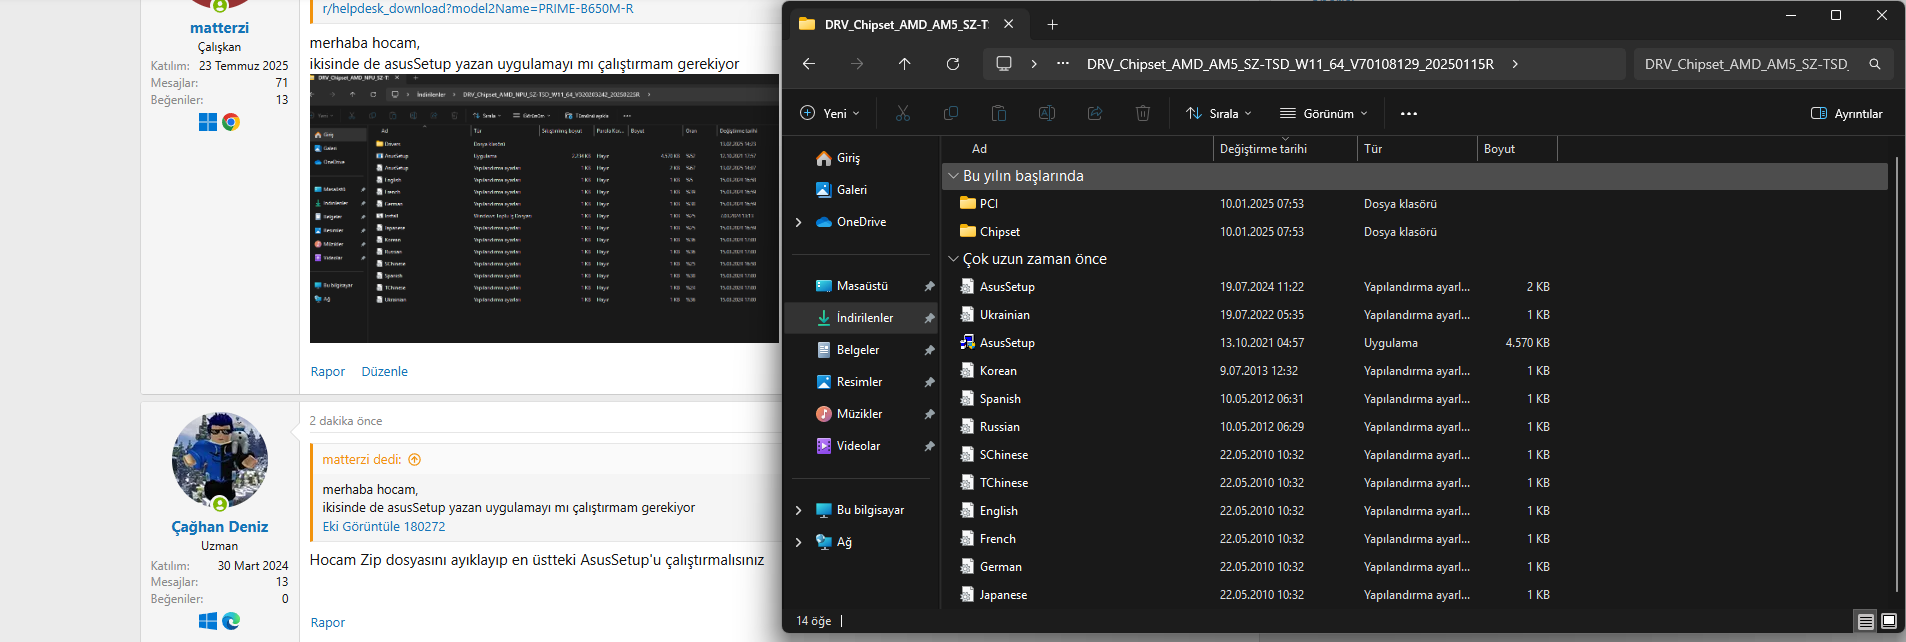Click Rapor under matterzi's post
Viewport: 1906px width, 642px height.
[327, 371]
